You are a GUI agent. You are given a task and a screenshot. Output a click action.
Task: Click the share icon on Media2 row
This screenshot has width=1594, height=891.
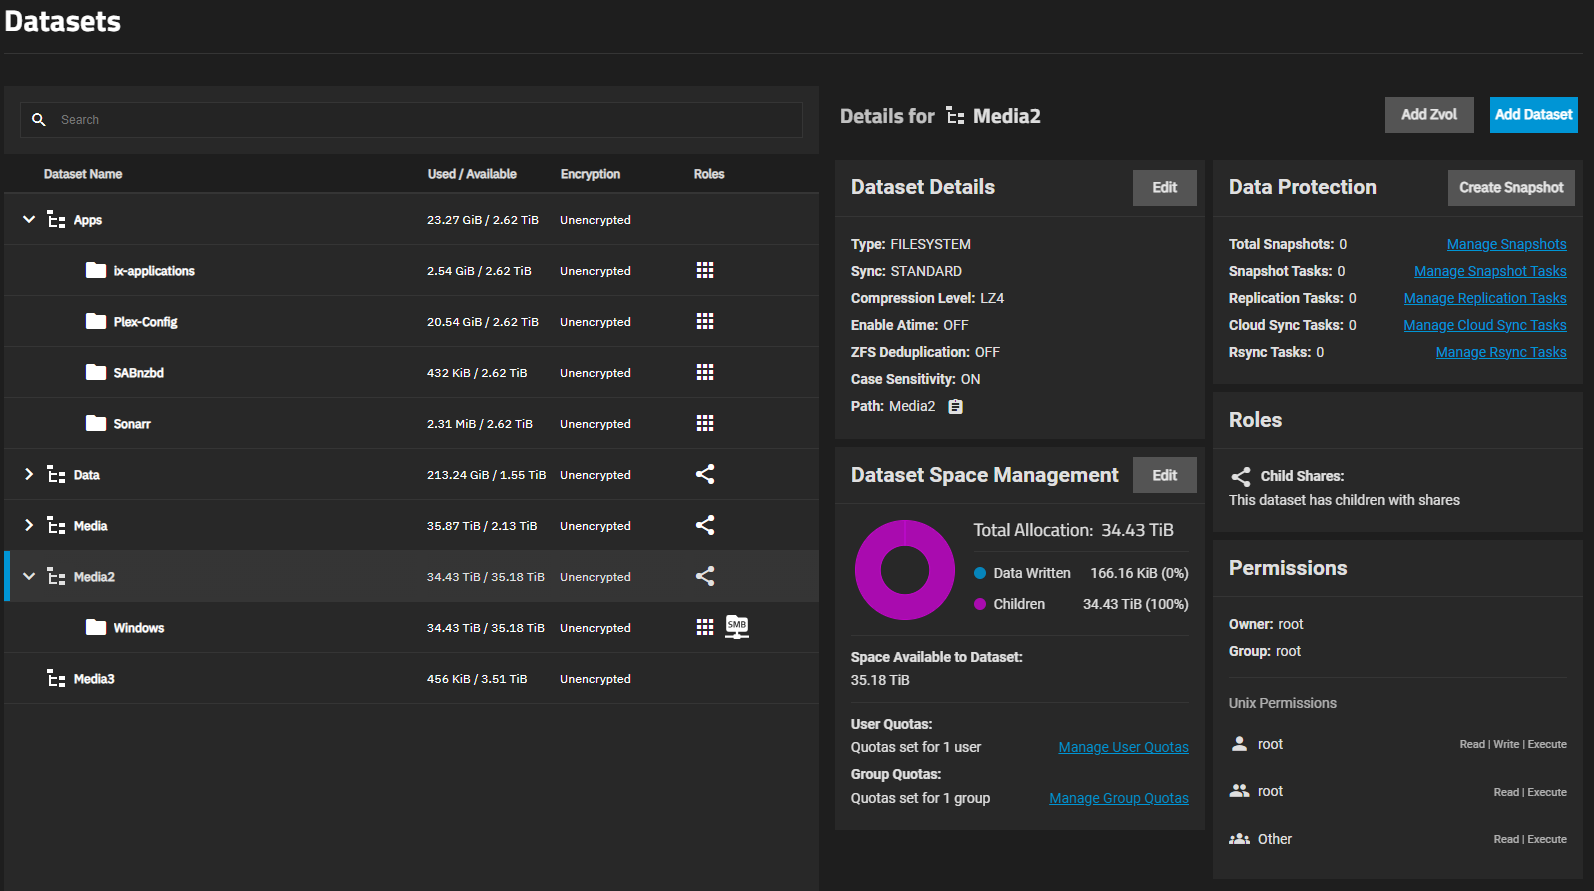point(705,576)
